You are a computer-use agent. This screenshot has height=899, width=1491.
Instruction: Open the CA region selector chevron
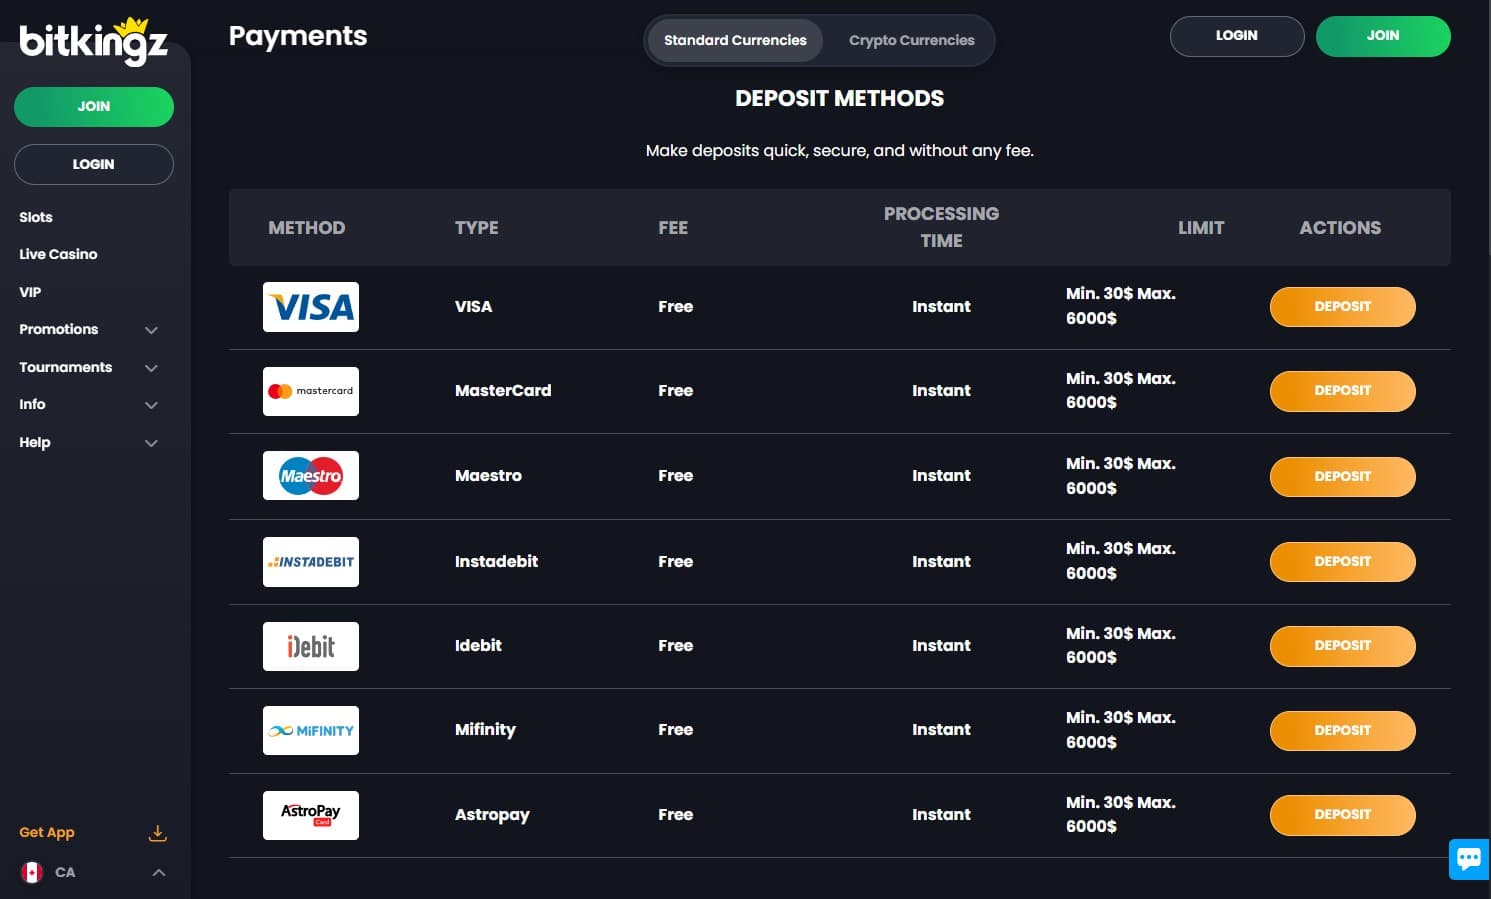[x=158, y=872]
